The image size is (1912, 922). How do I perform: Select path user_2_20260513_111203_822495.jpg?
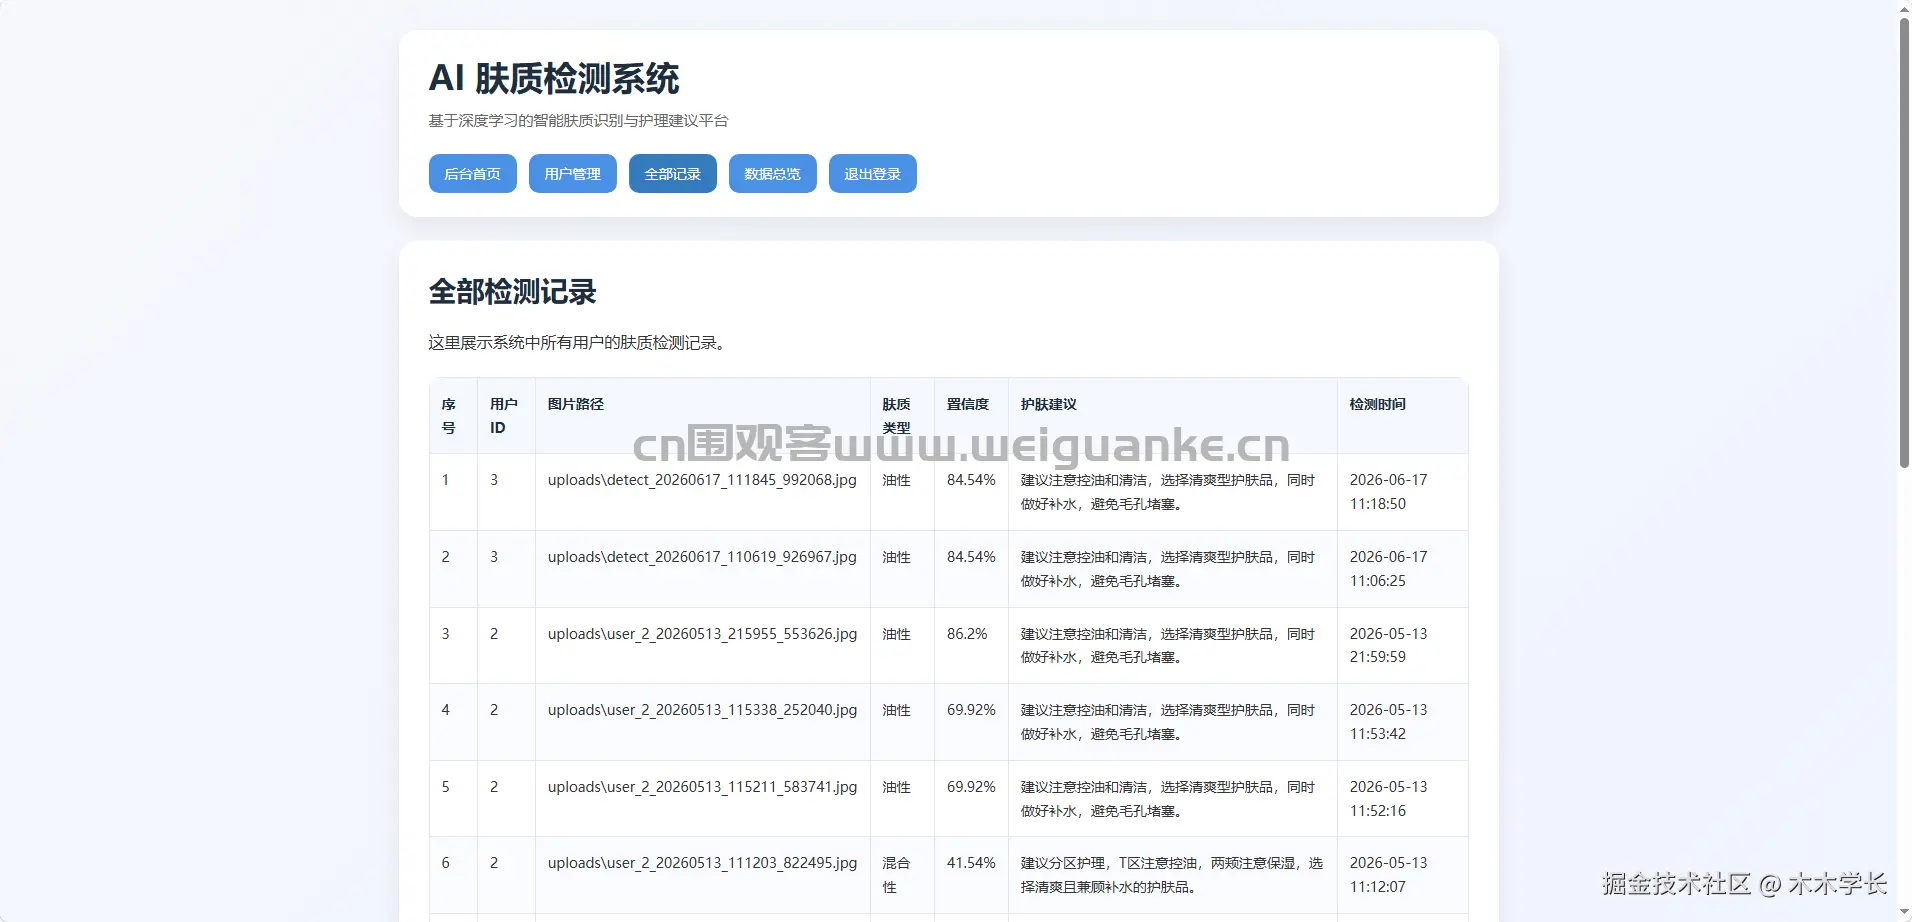pyautogui.click(x=702, y=863)
